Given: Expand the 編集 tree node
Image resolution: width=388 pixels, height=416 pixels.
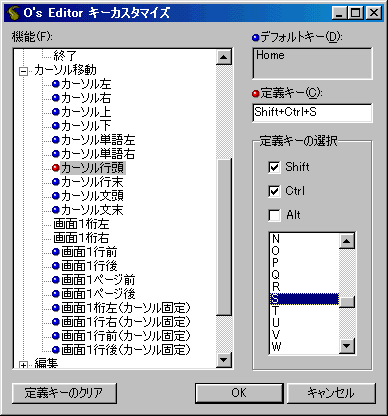Looking at the screenshot, I should tap(23, 366).
